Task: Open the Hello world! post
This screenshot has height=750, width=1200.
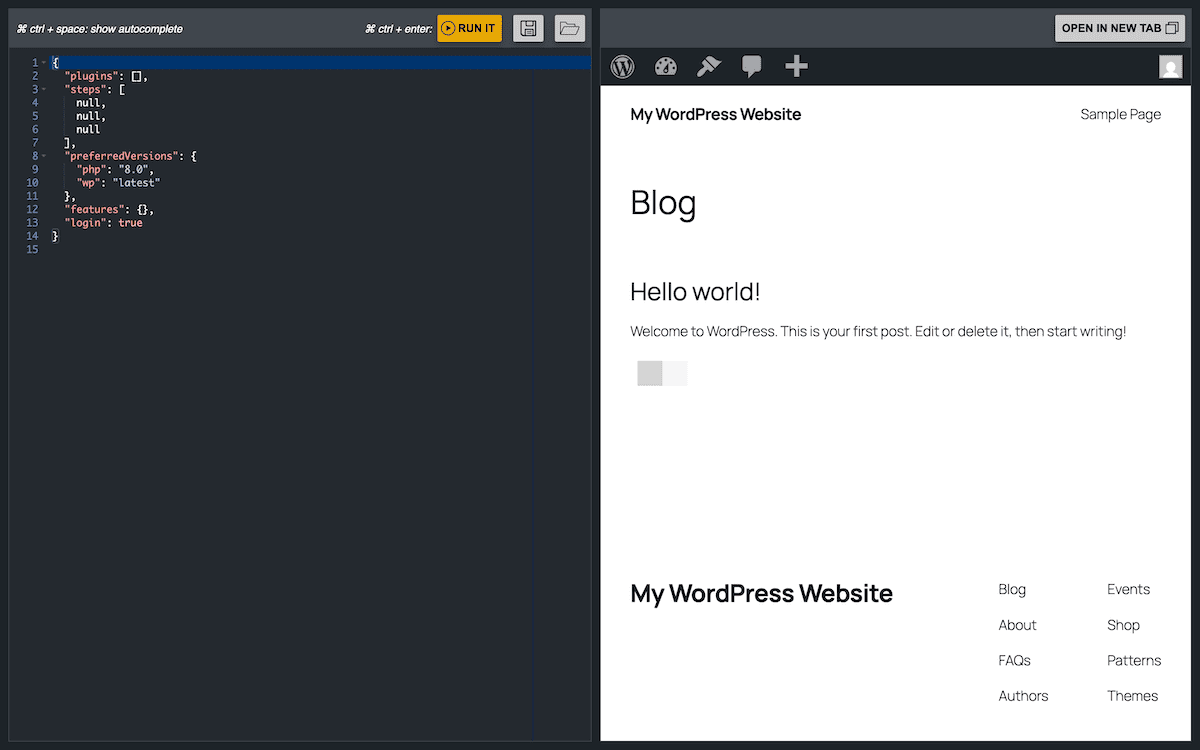Action: (694, 291)
